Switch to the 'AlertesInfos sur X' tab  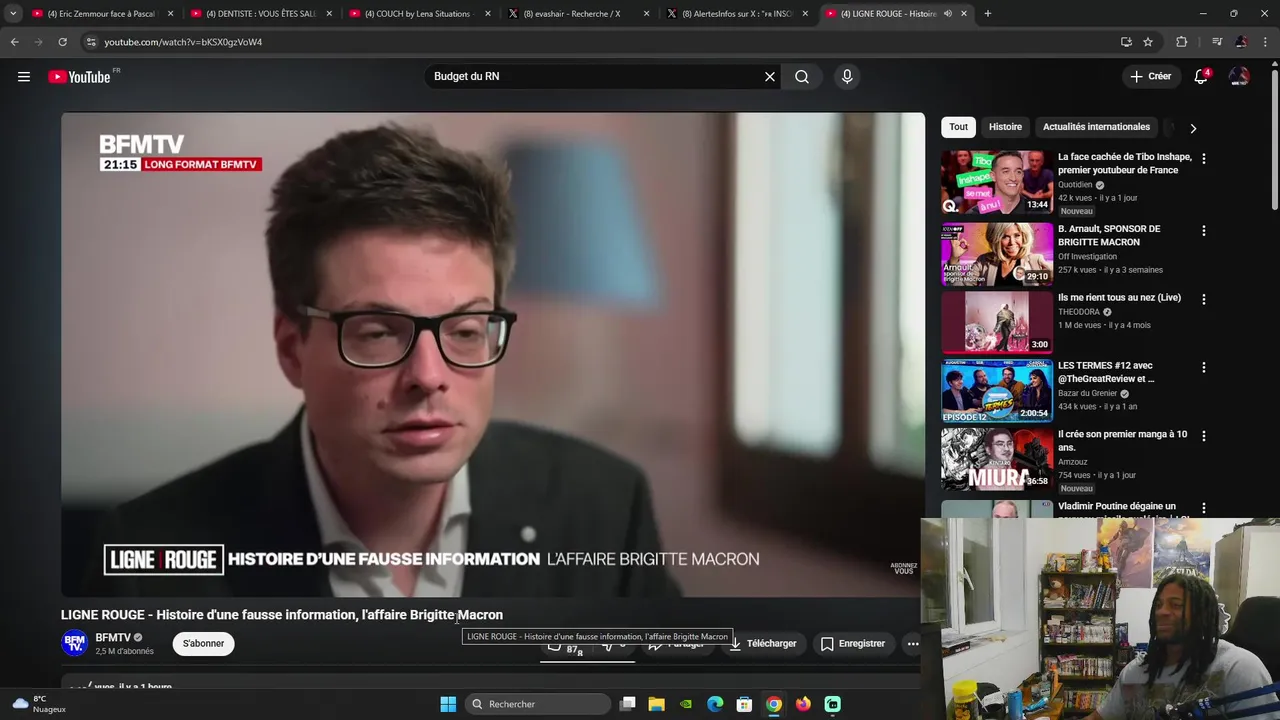click(x=737, y=14)
